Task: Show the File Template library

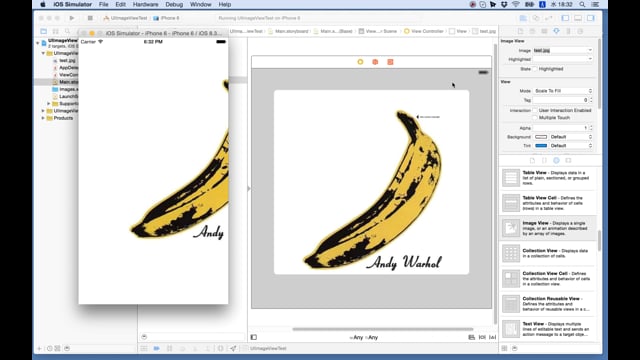Action: pos(532,160)
